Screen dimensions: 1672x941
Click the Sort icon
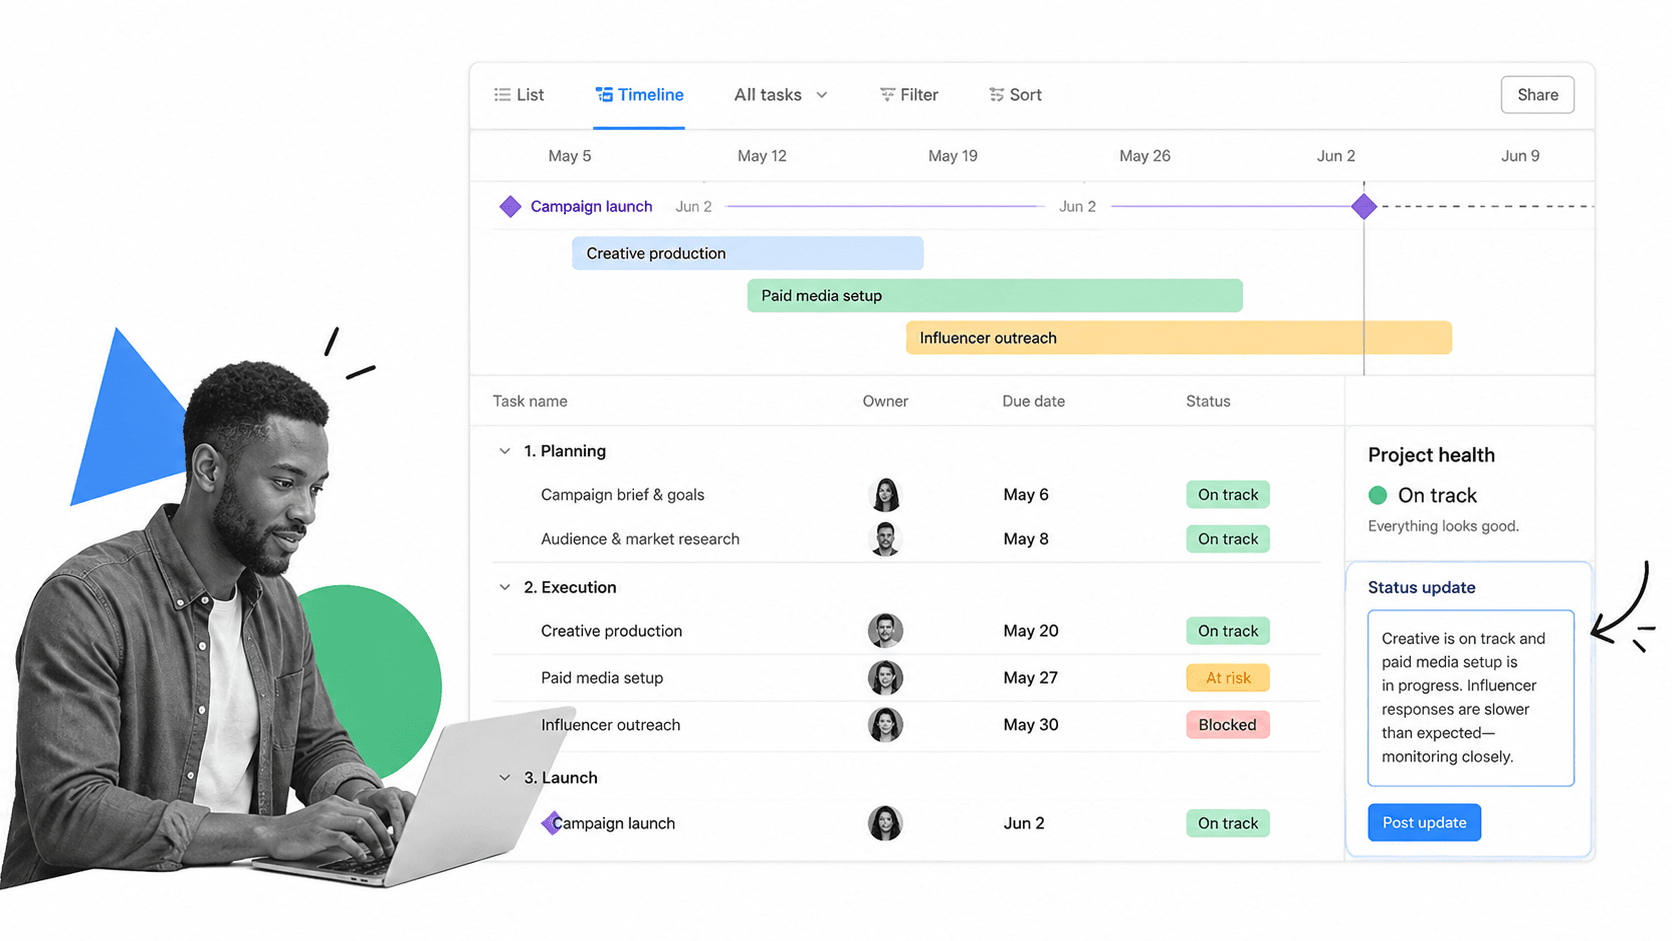996,95
